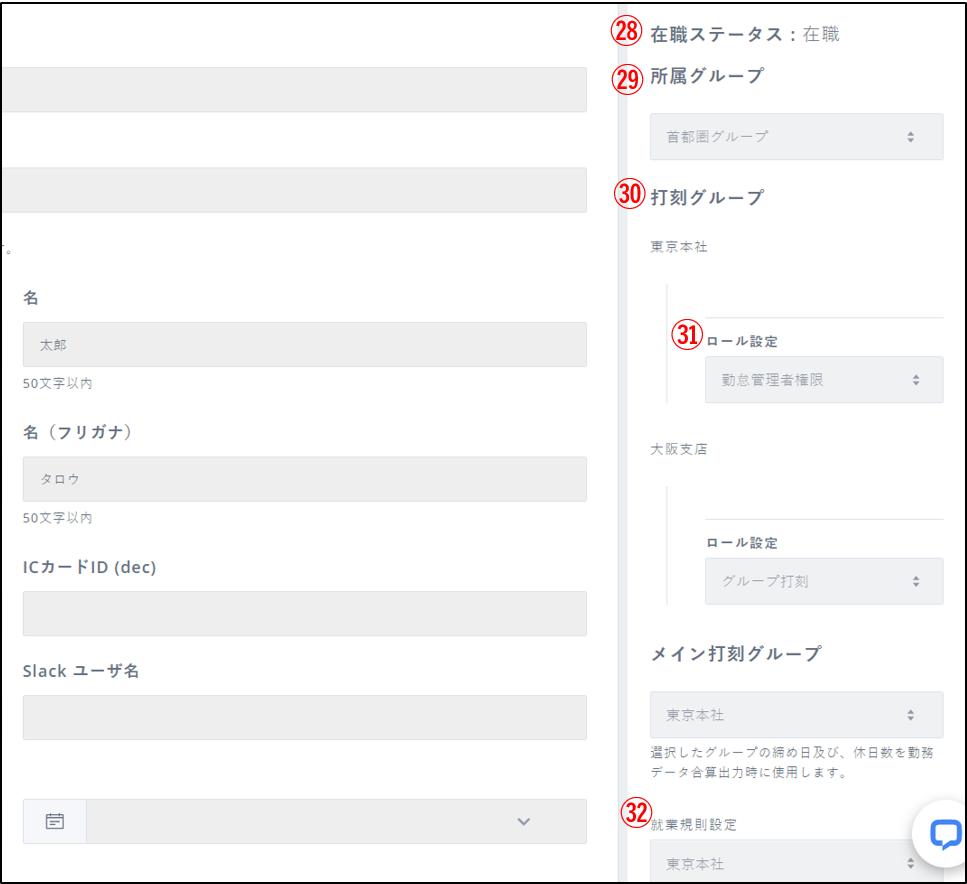Focus the ICカードID (dec) input field

(x=304, y=613)
